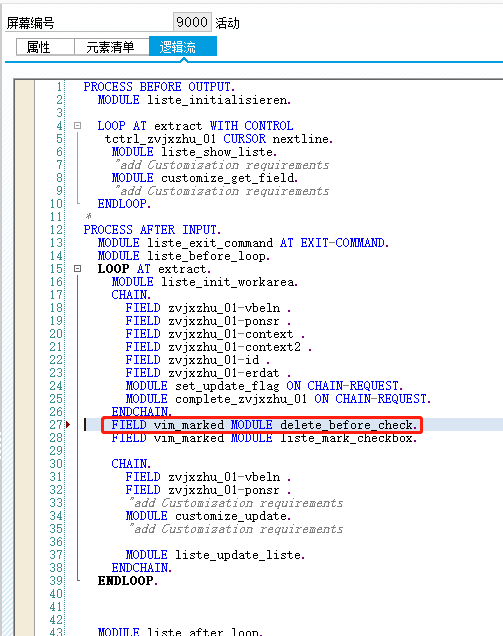This screenshot has height=636, width=503.
Task: Collapse the LOOP AT extract WITH CONTROL block
Action: coord(77,126)
